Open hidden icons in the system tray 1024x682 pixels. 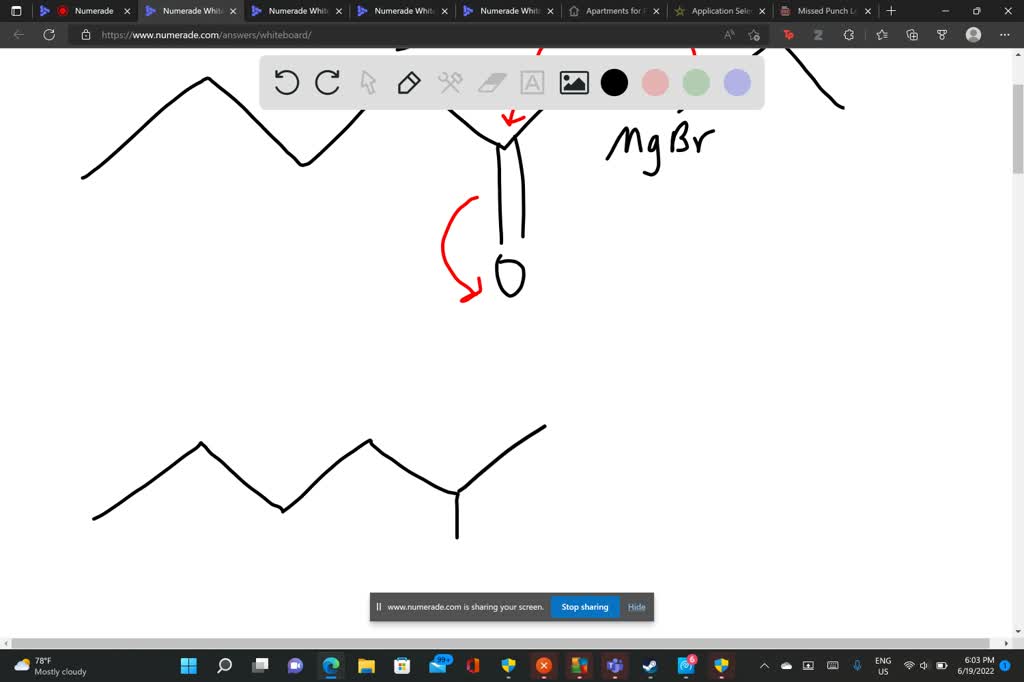click(x=764, y=665)
